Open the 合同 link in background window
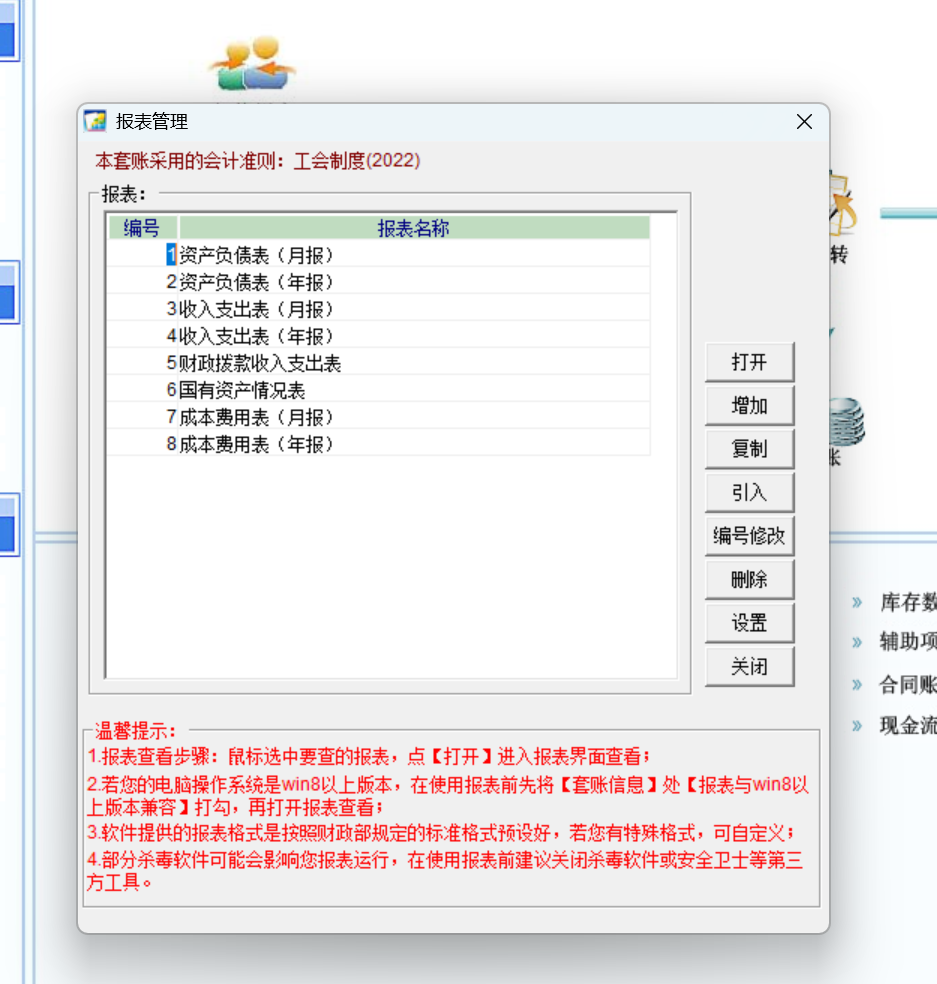The height and width of the screenshot is (984, 937). [908, 684]
